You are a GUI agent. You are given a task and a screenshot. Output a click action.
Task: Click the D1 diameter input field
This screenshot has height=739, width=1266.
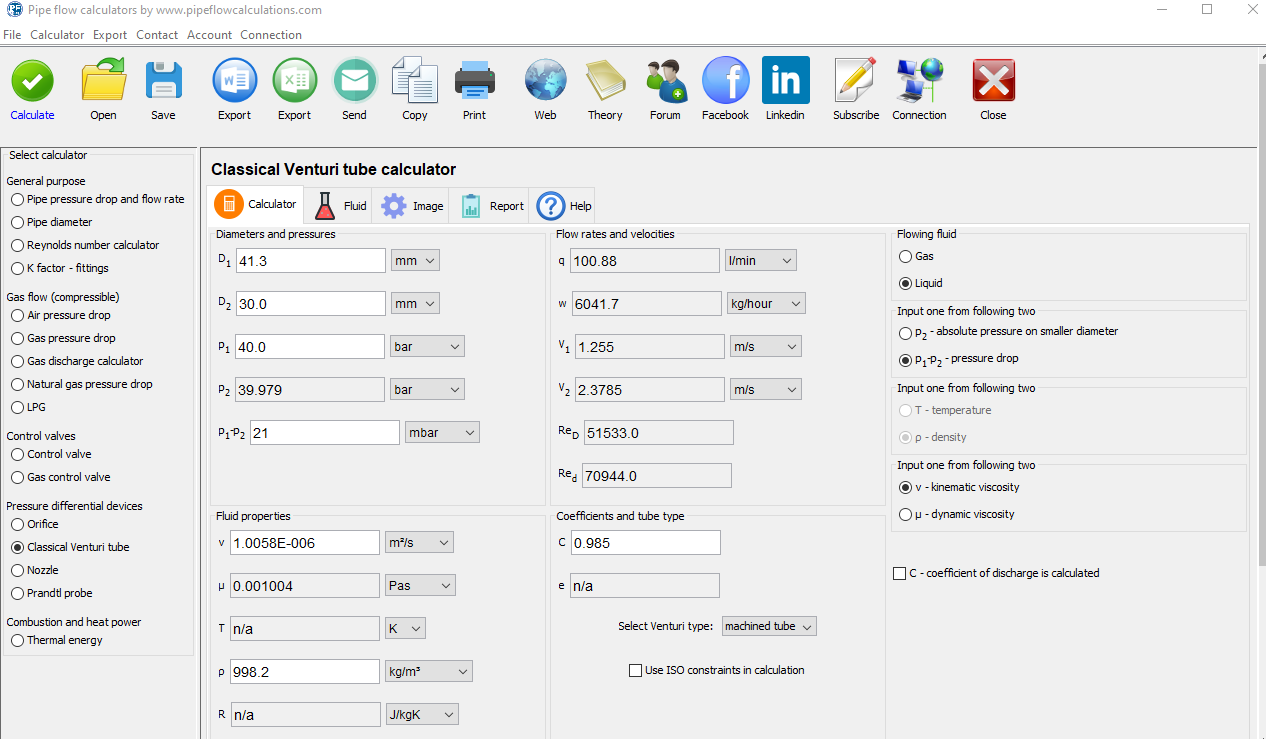tap(310, 261)
